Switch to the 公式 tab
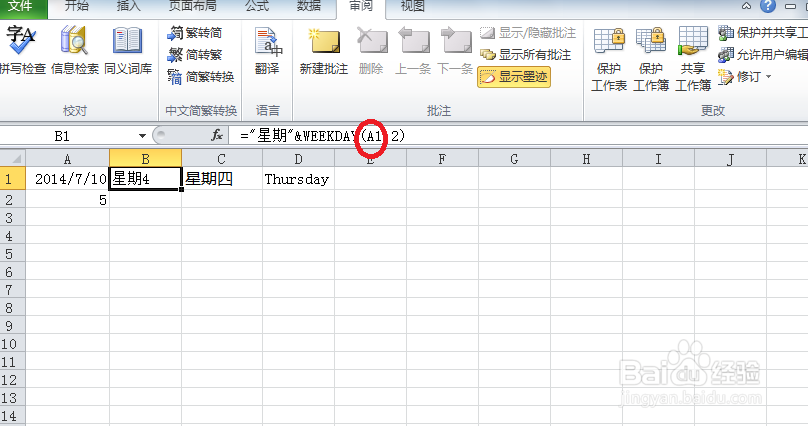This screenshot has height=426, width=808. point(257,6)
